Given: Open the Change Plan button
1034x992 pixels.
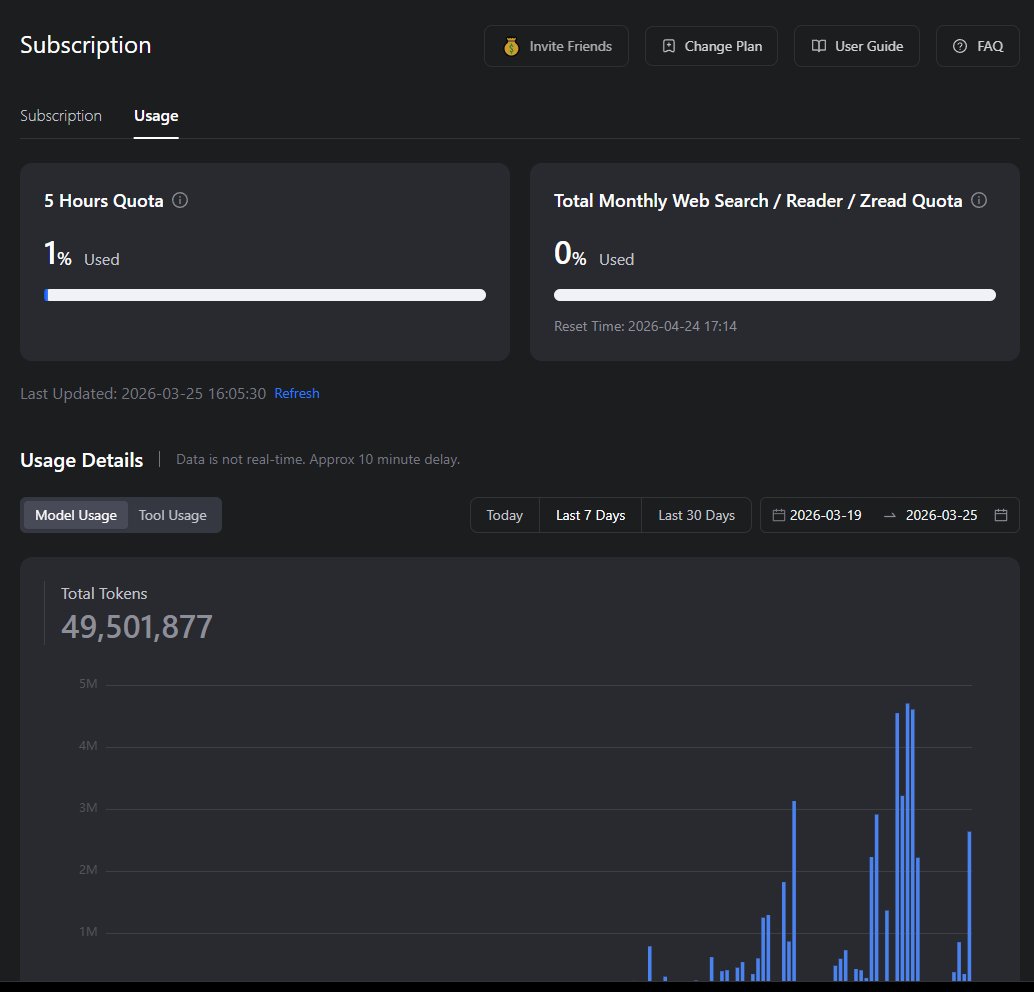Looking at the screenshot, I should tap(711, 46).
